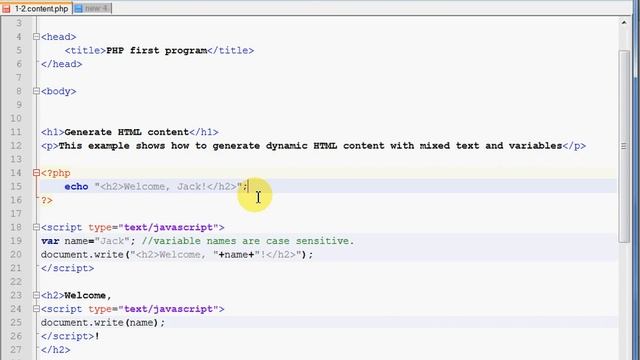Click the "var" keyword on line 19
This screenshot has width=640, height=360.
[x=50, y=241]
